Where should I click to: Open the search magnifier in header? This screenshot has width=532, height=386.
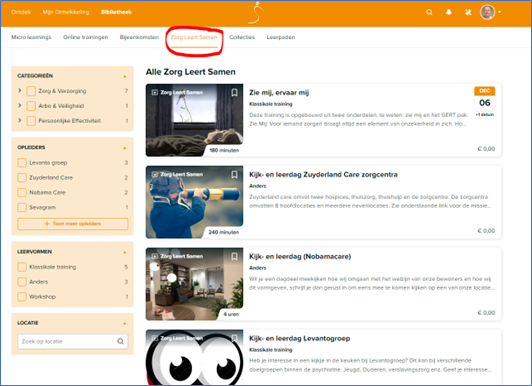(x=429, y=12)
